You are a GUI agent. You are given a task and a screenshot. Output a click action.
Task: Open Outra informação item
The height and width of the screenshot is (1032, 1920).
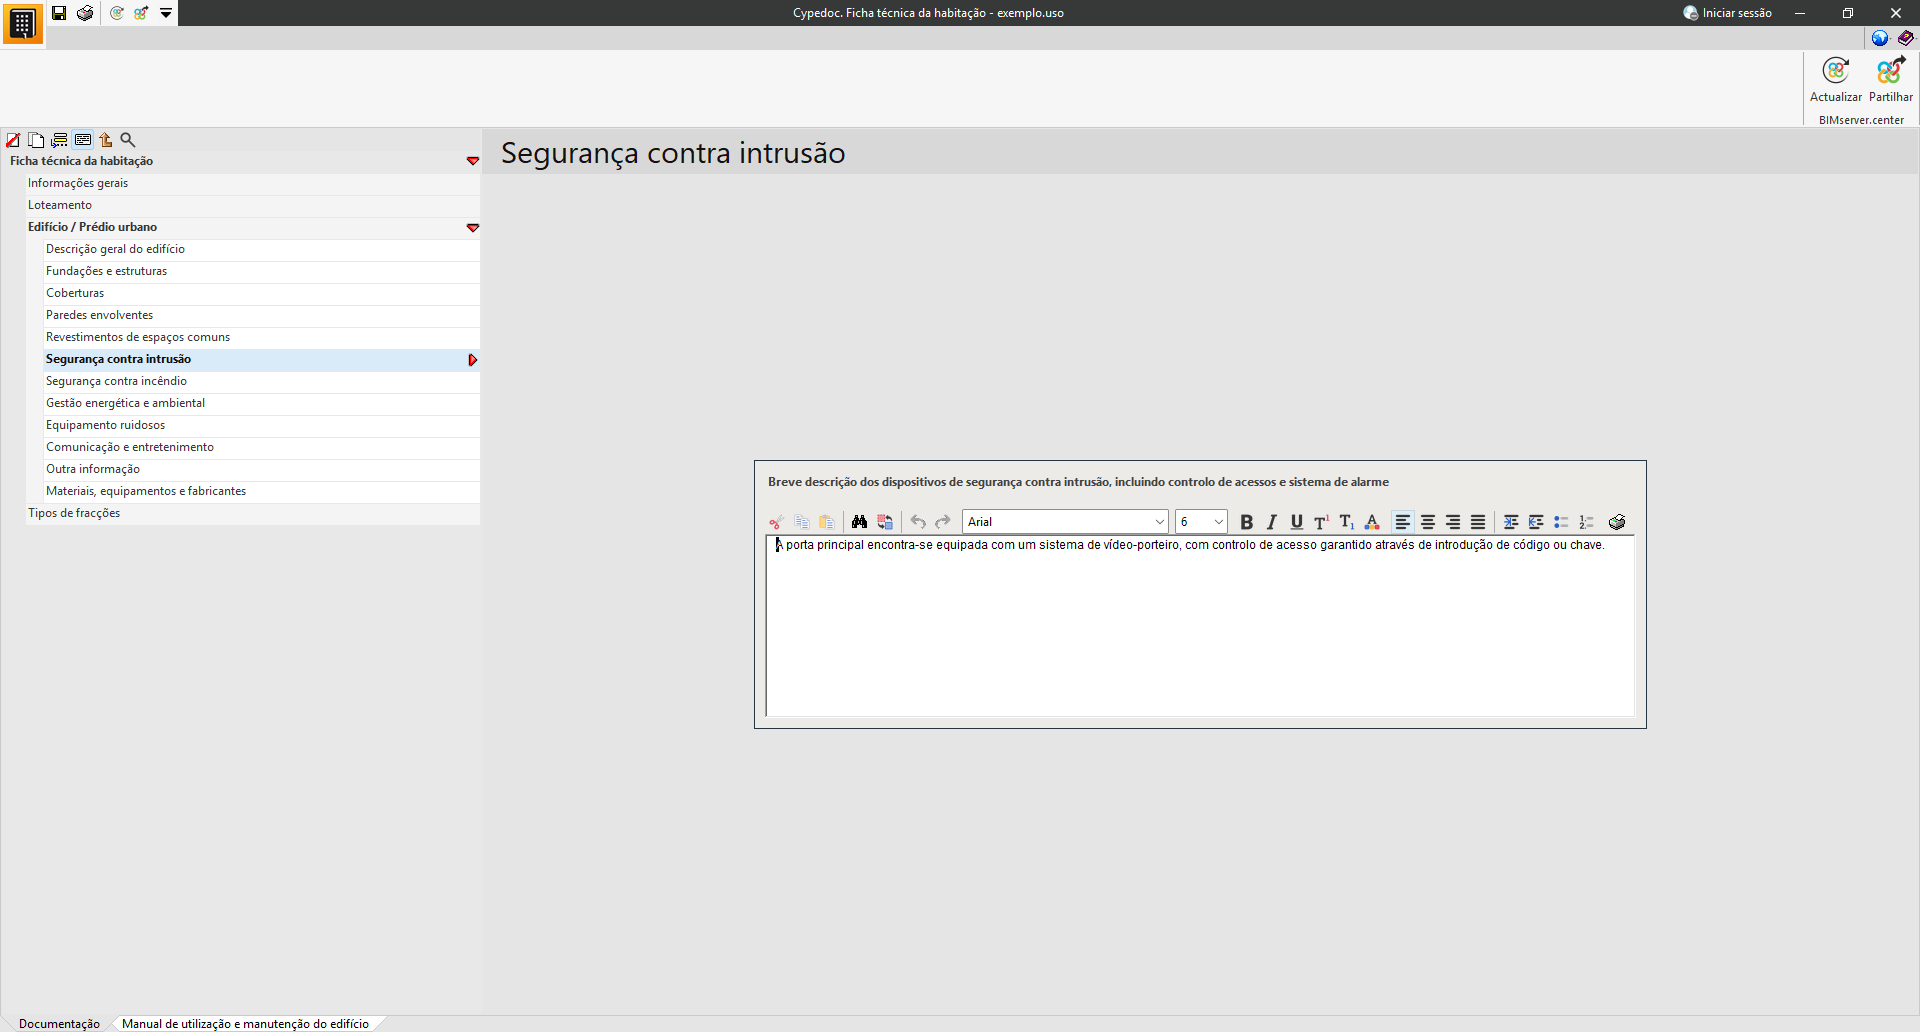tap(262, 469)
